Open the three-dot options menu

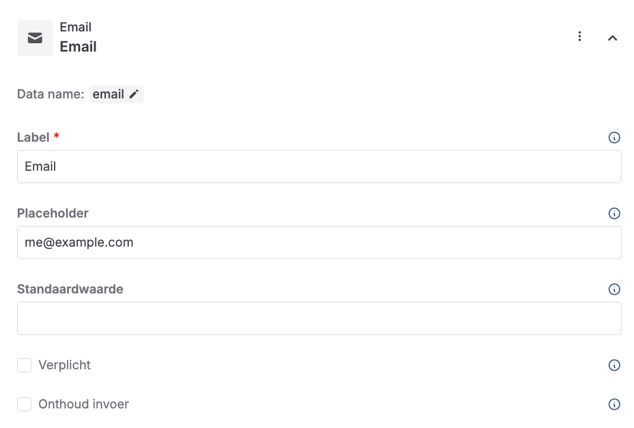point(579,37)
